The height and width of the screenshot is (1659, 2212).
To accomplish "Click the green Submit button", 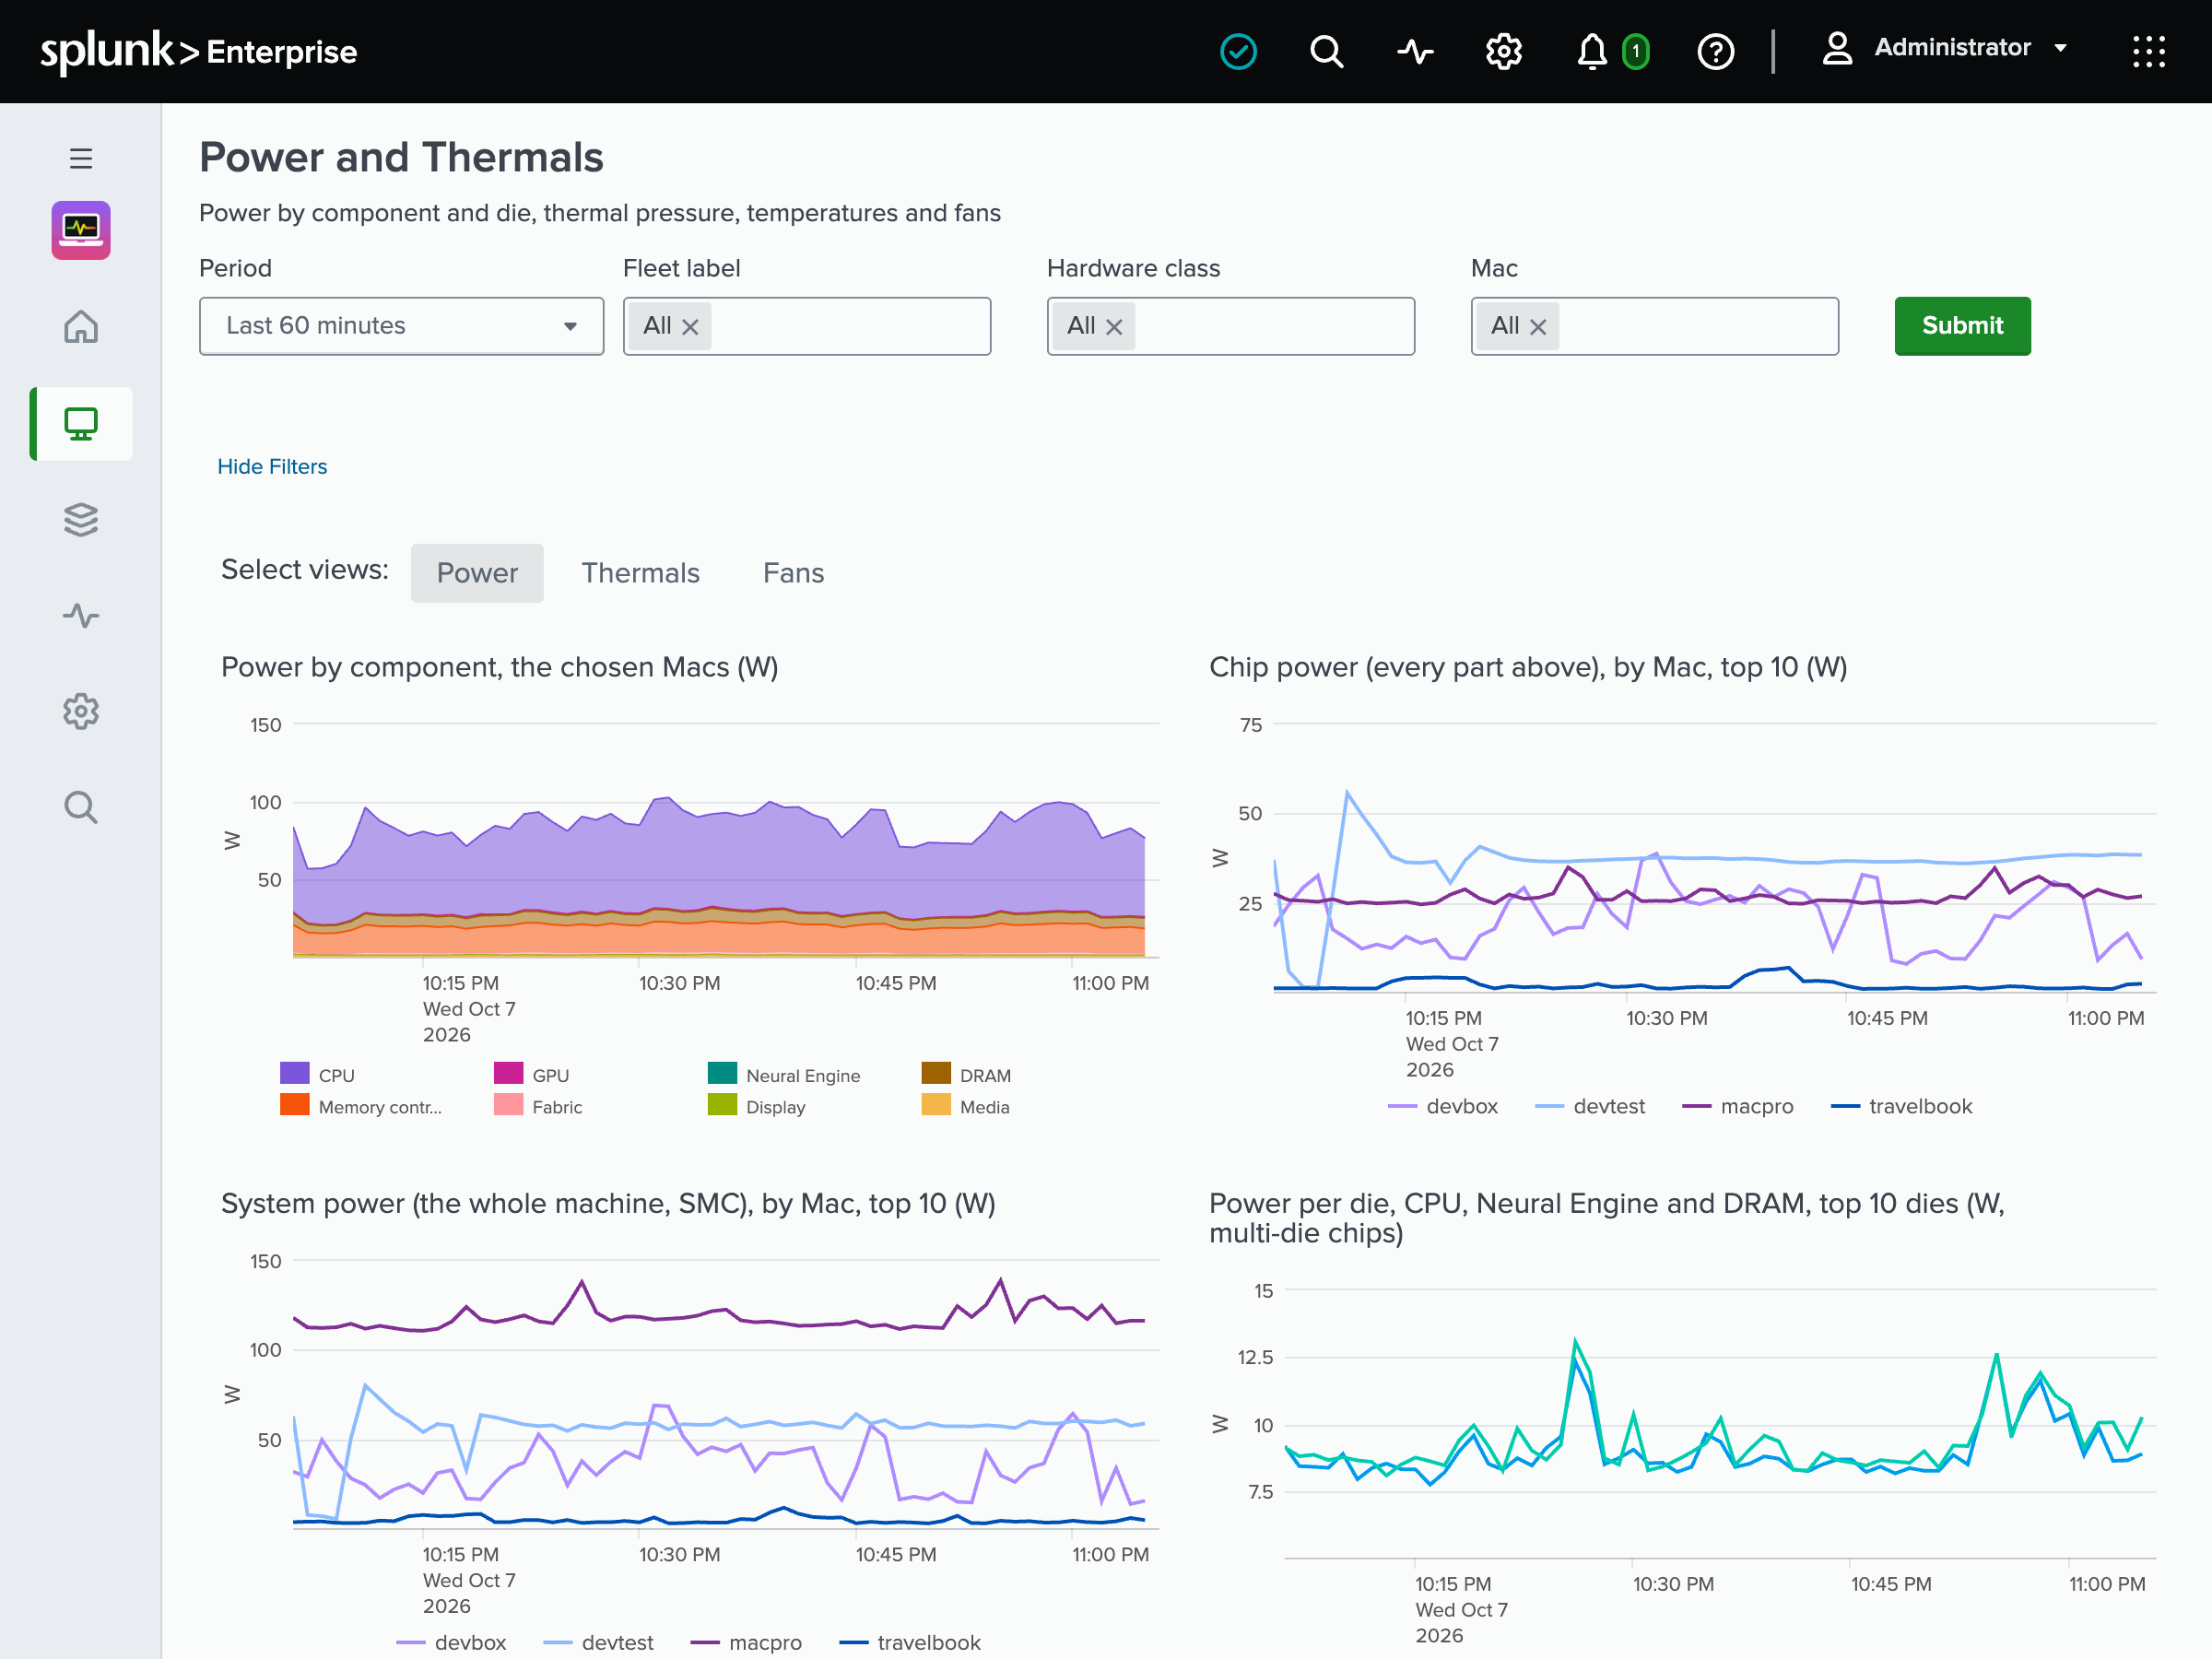I will [1962, 326].
